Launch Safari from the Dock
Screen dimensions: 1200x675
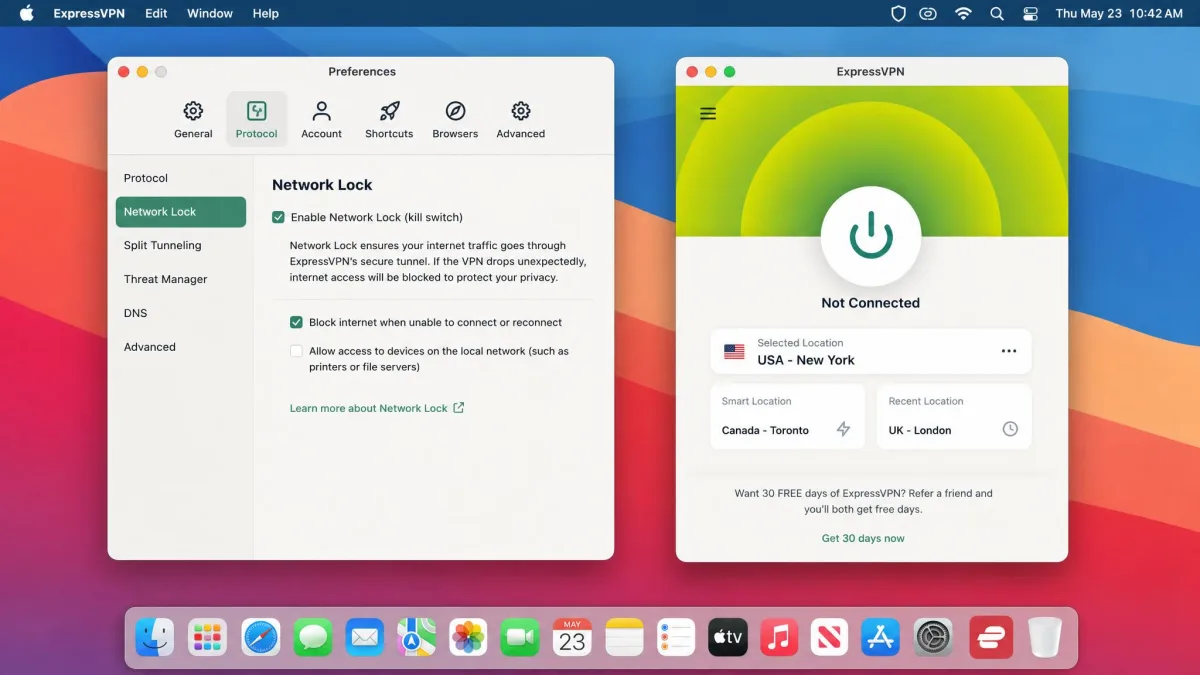[x=261, y=637]
